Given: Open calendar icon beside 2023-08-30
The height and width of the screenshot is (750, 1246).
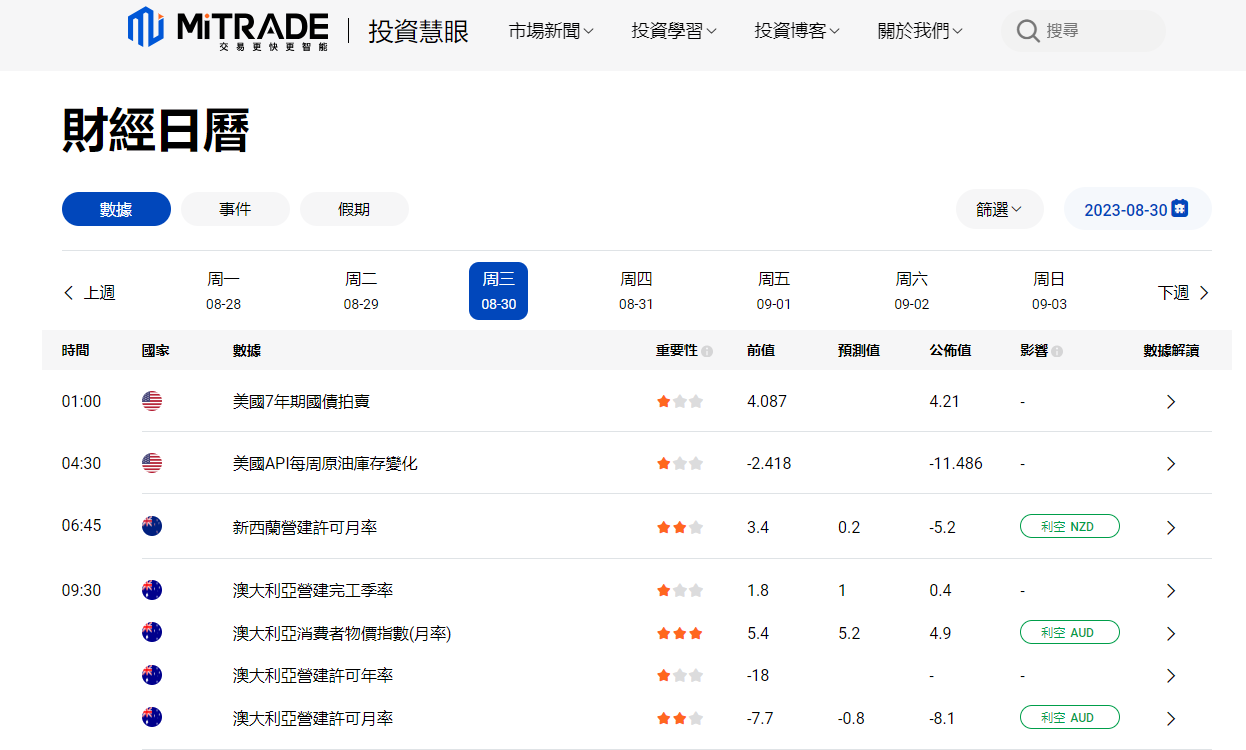Looking at the screenshot, I should [x=1180, y=209].
